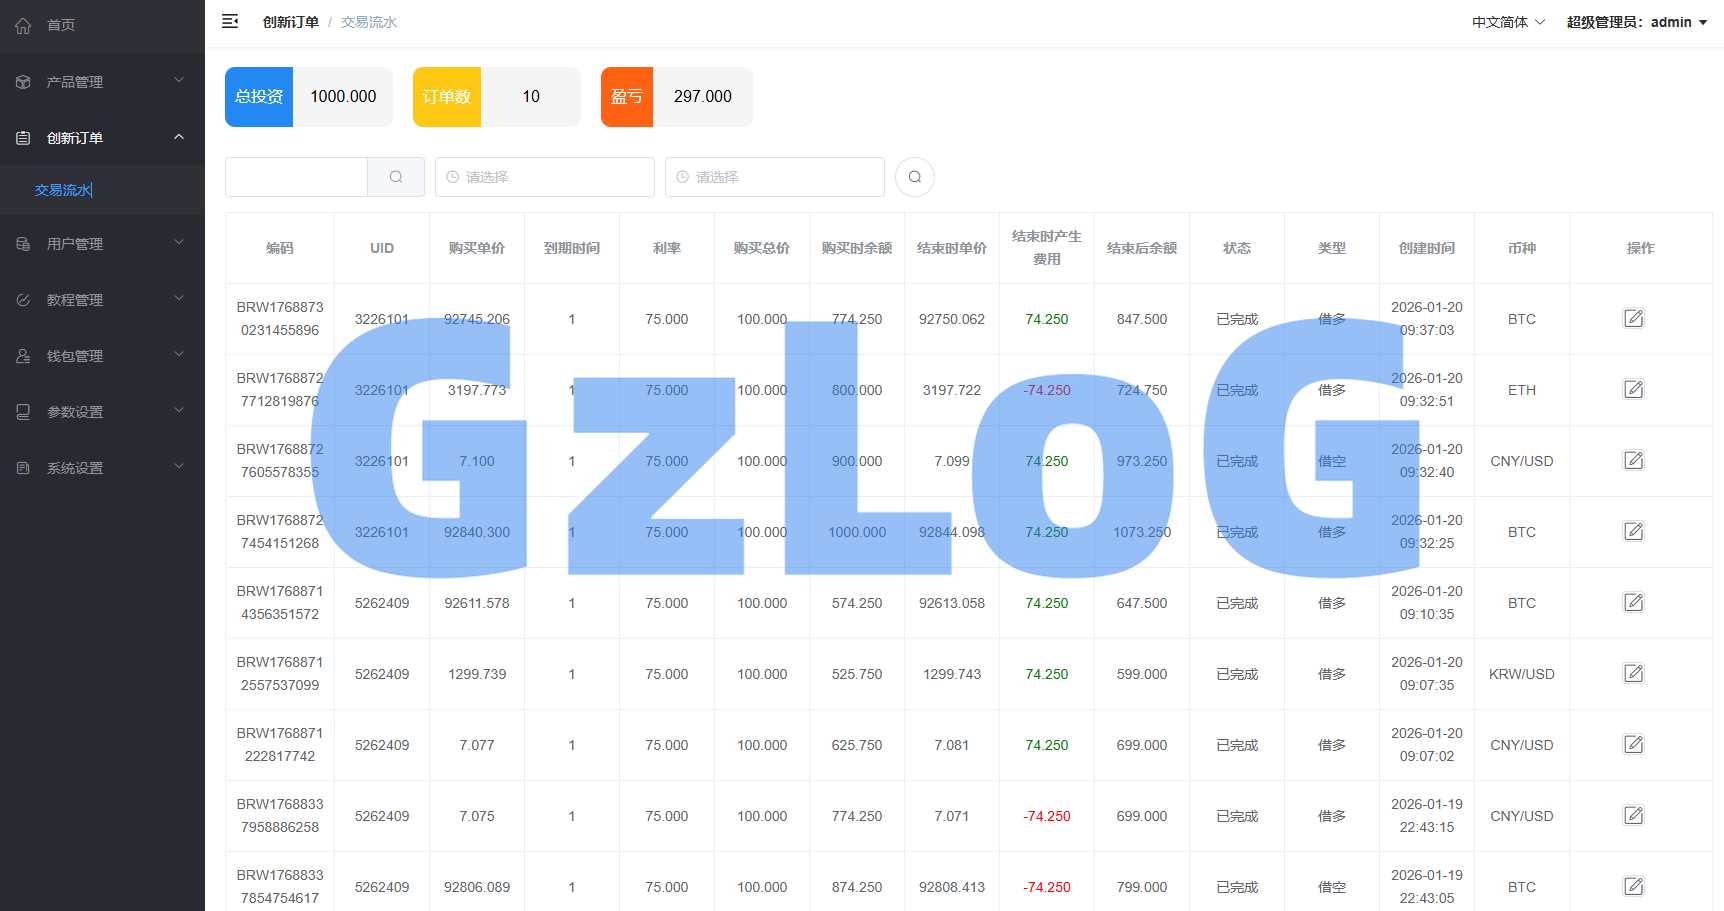Click edit icon on the KRW/USD row
1724x911 pixels.
pos(1633,673)
